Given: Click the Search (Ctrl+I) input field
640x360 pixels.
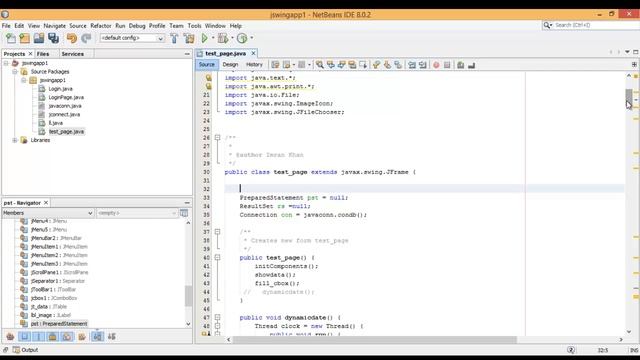Looking at the screenshot, I should [x=596, y=25].
